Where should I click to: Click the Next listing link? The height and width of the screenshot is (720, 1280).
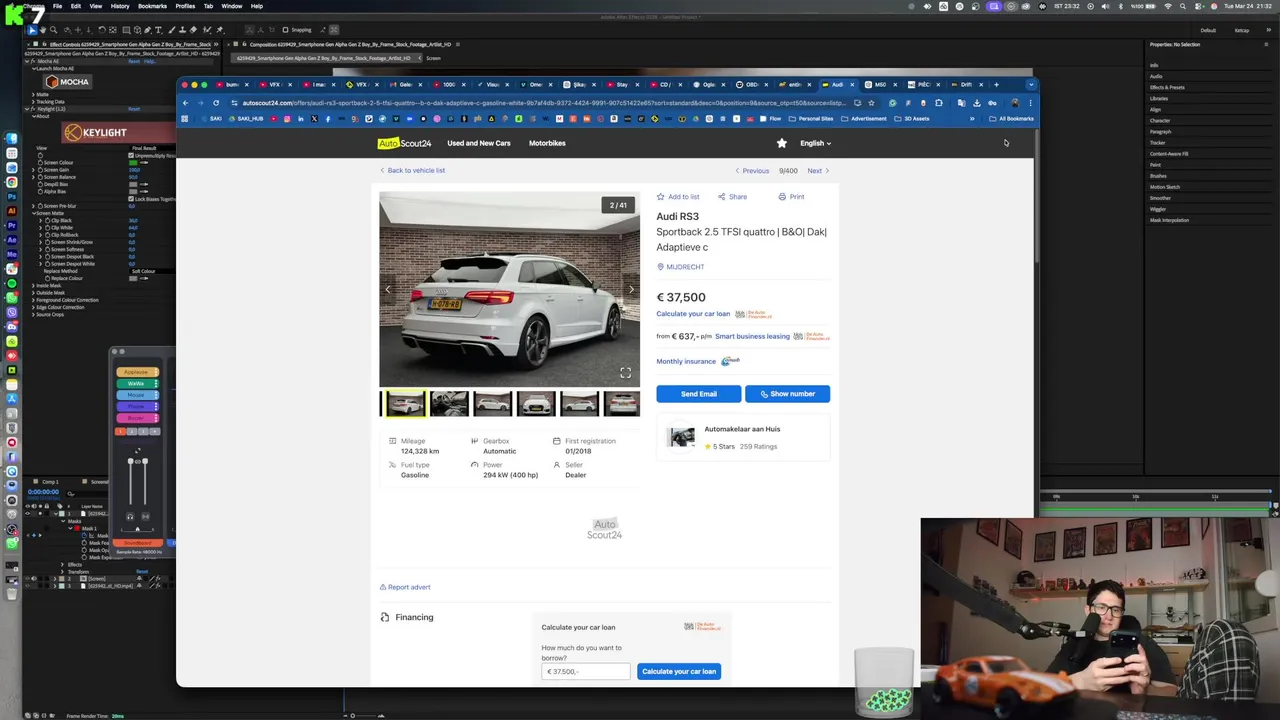[x=818, y=171]
